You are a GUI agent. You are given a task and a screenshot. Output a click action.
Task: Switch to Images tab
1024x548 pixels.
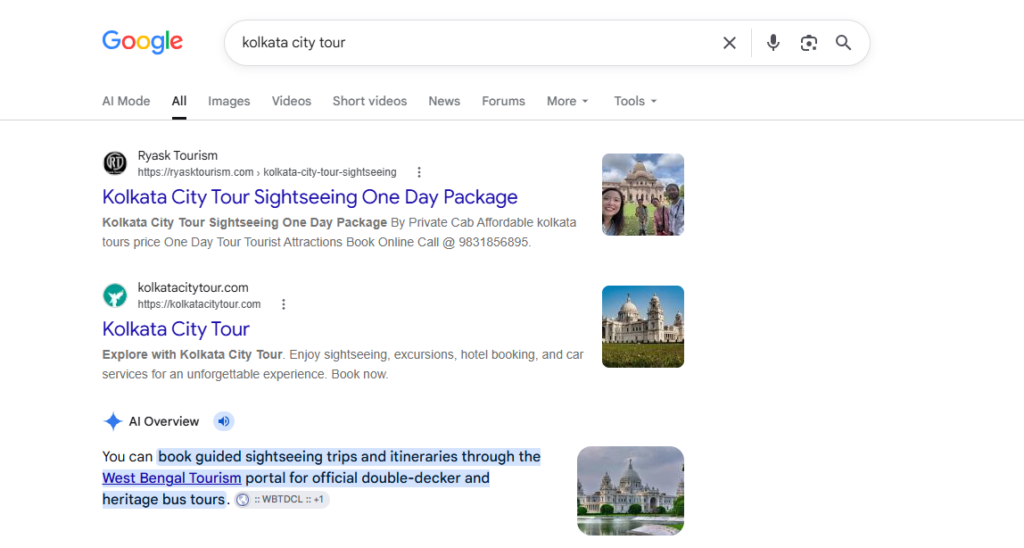229,101
